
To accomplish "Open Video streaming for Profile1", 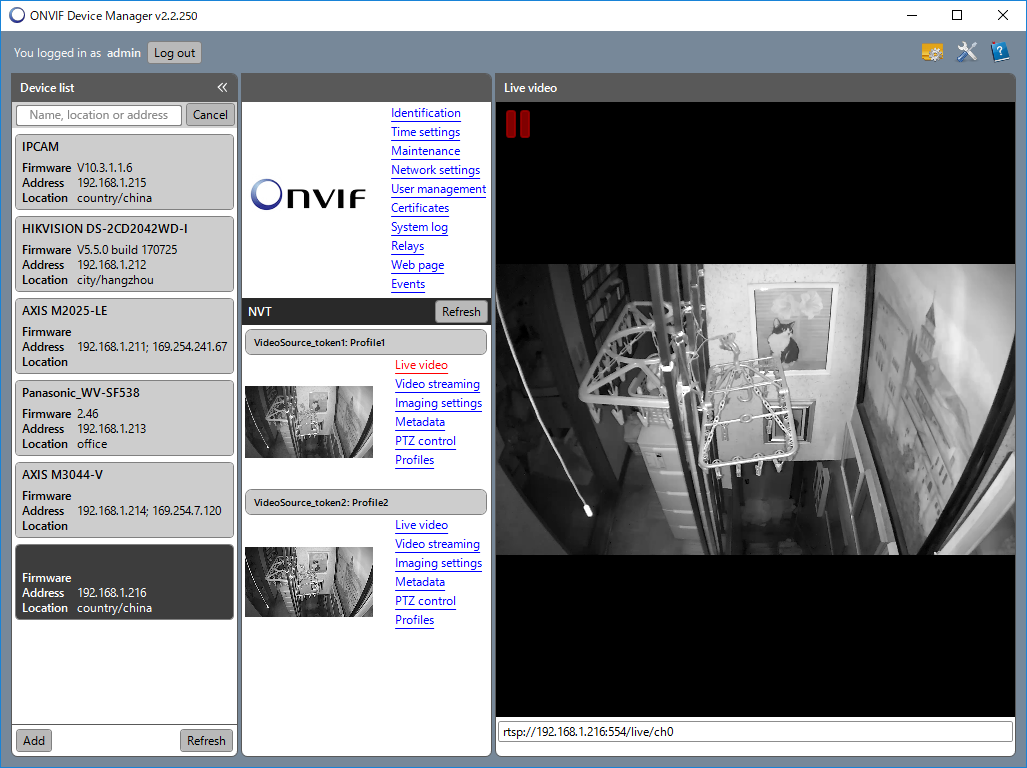I will pyautogui.click(x=438, y=384).
